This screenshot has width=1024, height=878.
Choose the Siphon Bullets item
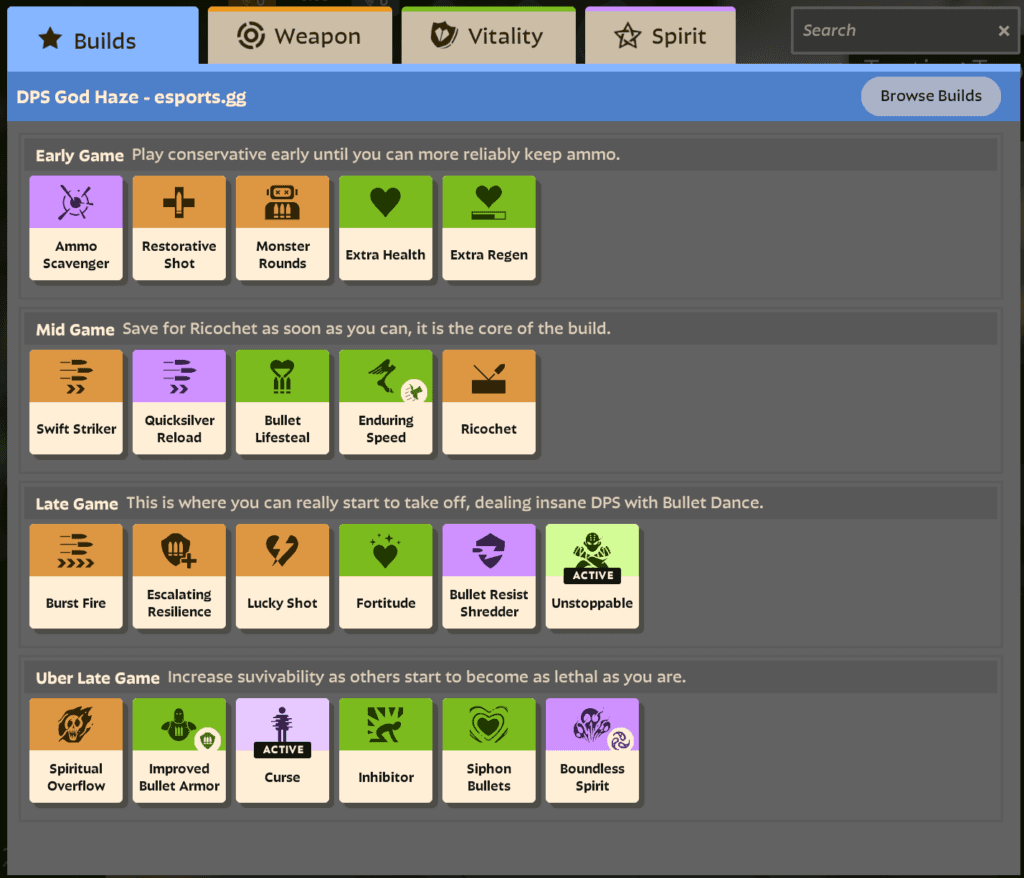tap(489, 750)
